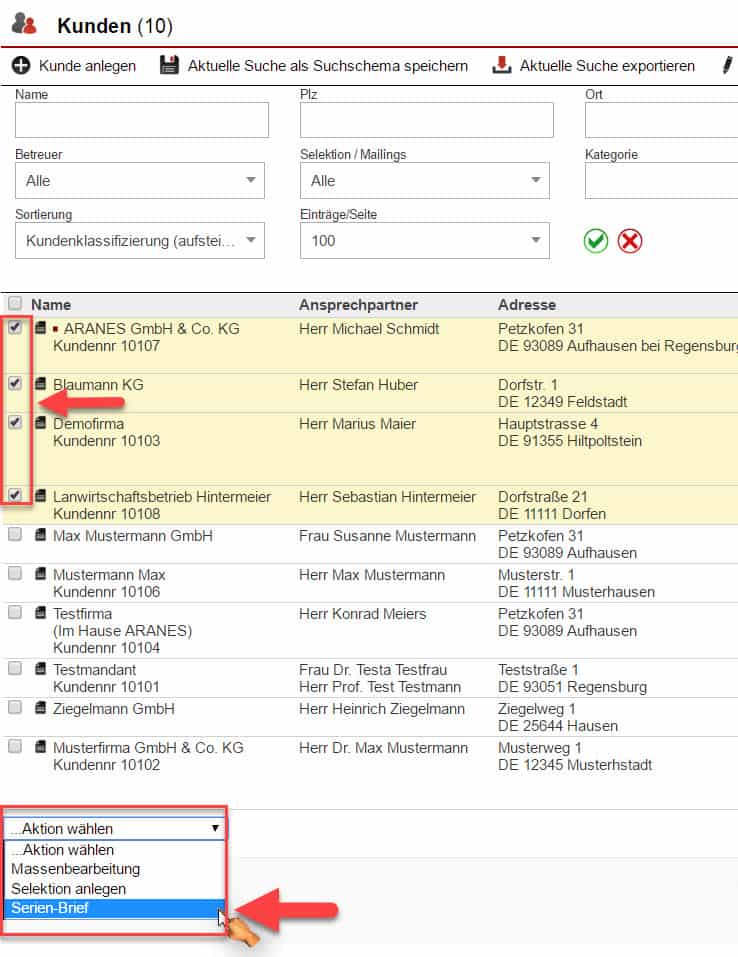
Task: Open the Testmandant customer entry
Action: pos(94,670)
